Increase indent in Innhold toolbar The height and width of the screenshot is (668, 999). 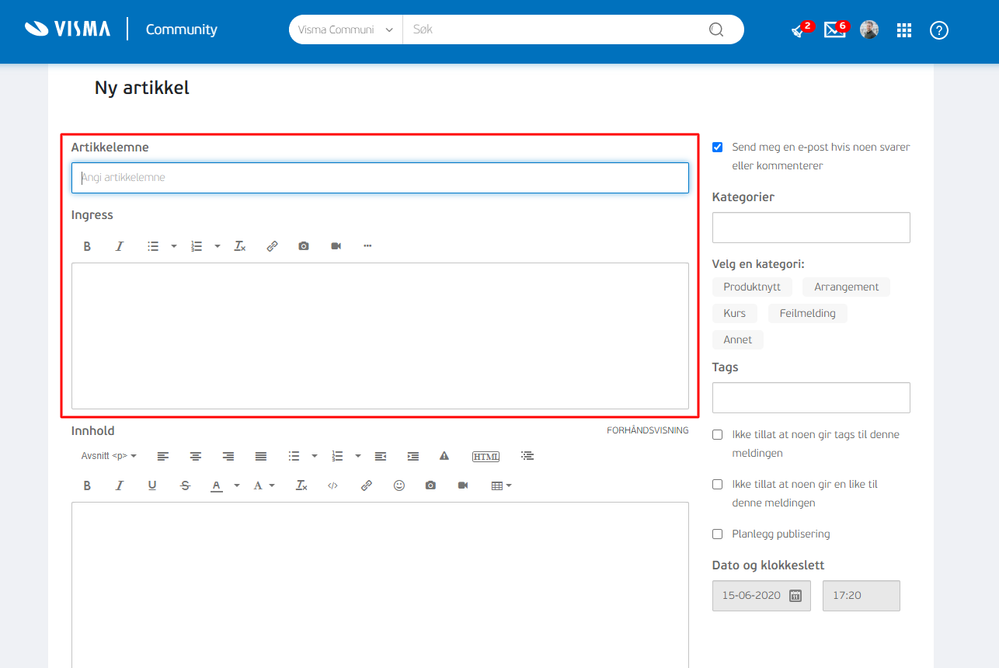(x=413, y=456)
